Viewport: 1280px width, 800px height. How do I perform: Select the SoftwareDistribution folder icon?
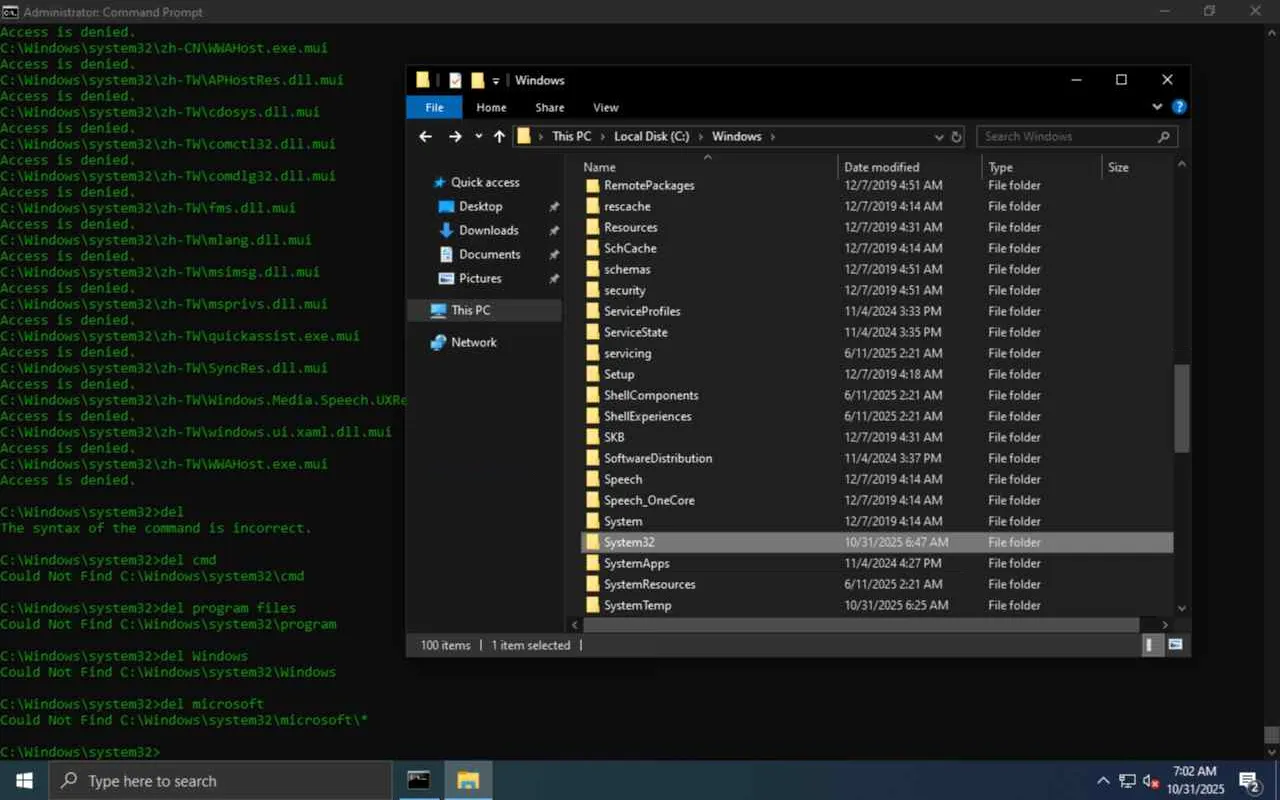[x=592, y=458]
